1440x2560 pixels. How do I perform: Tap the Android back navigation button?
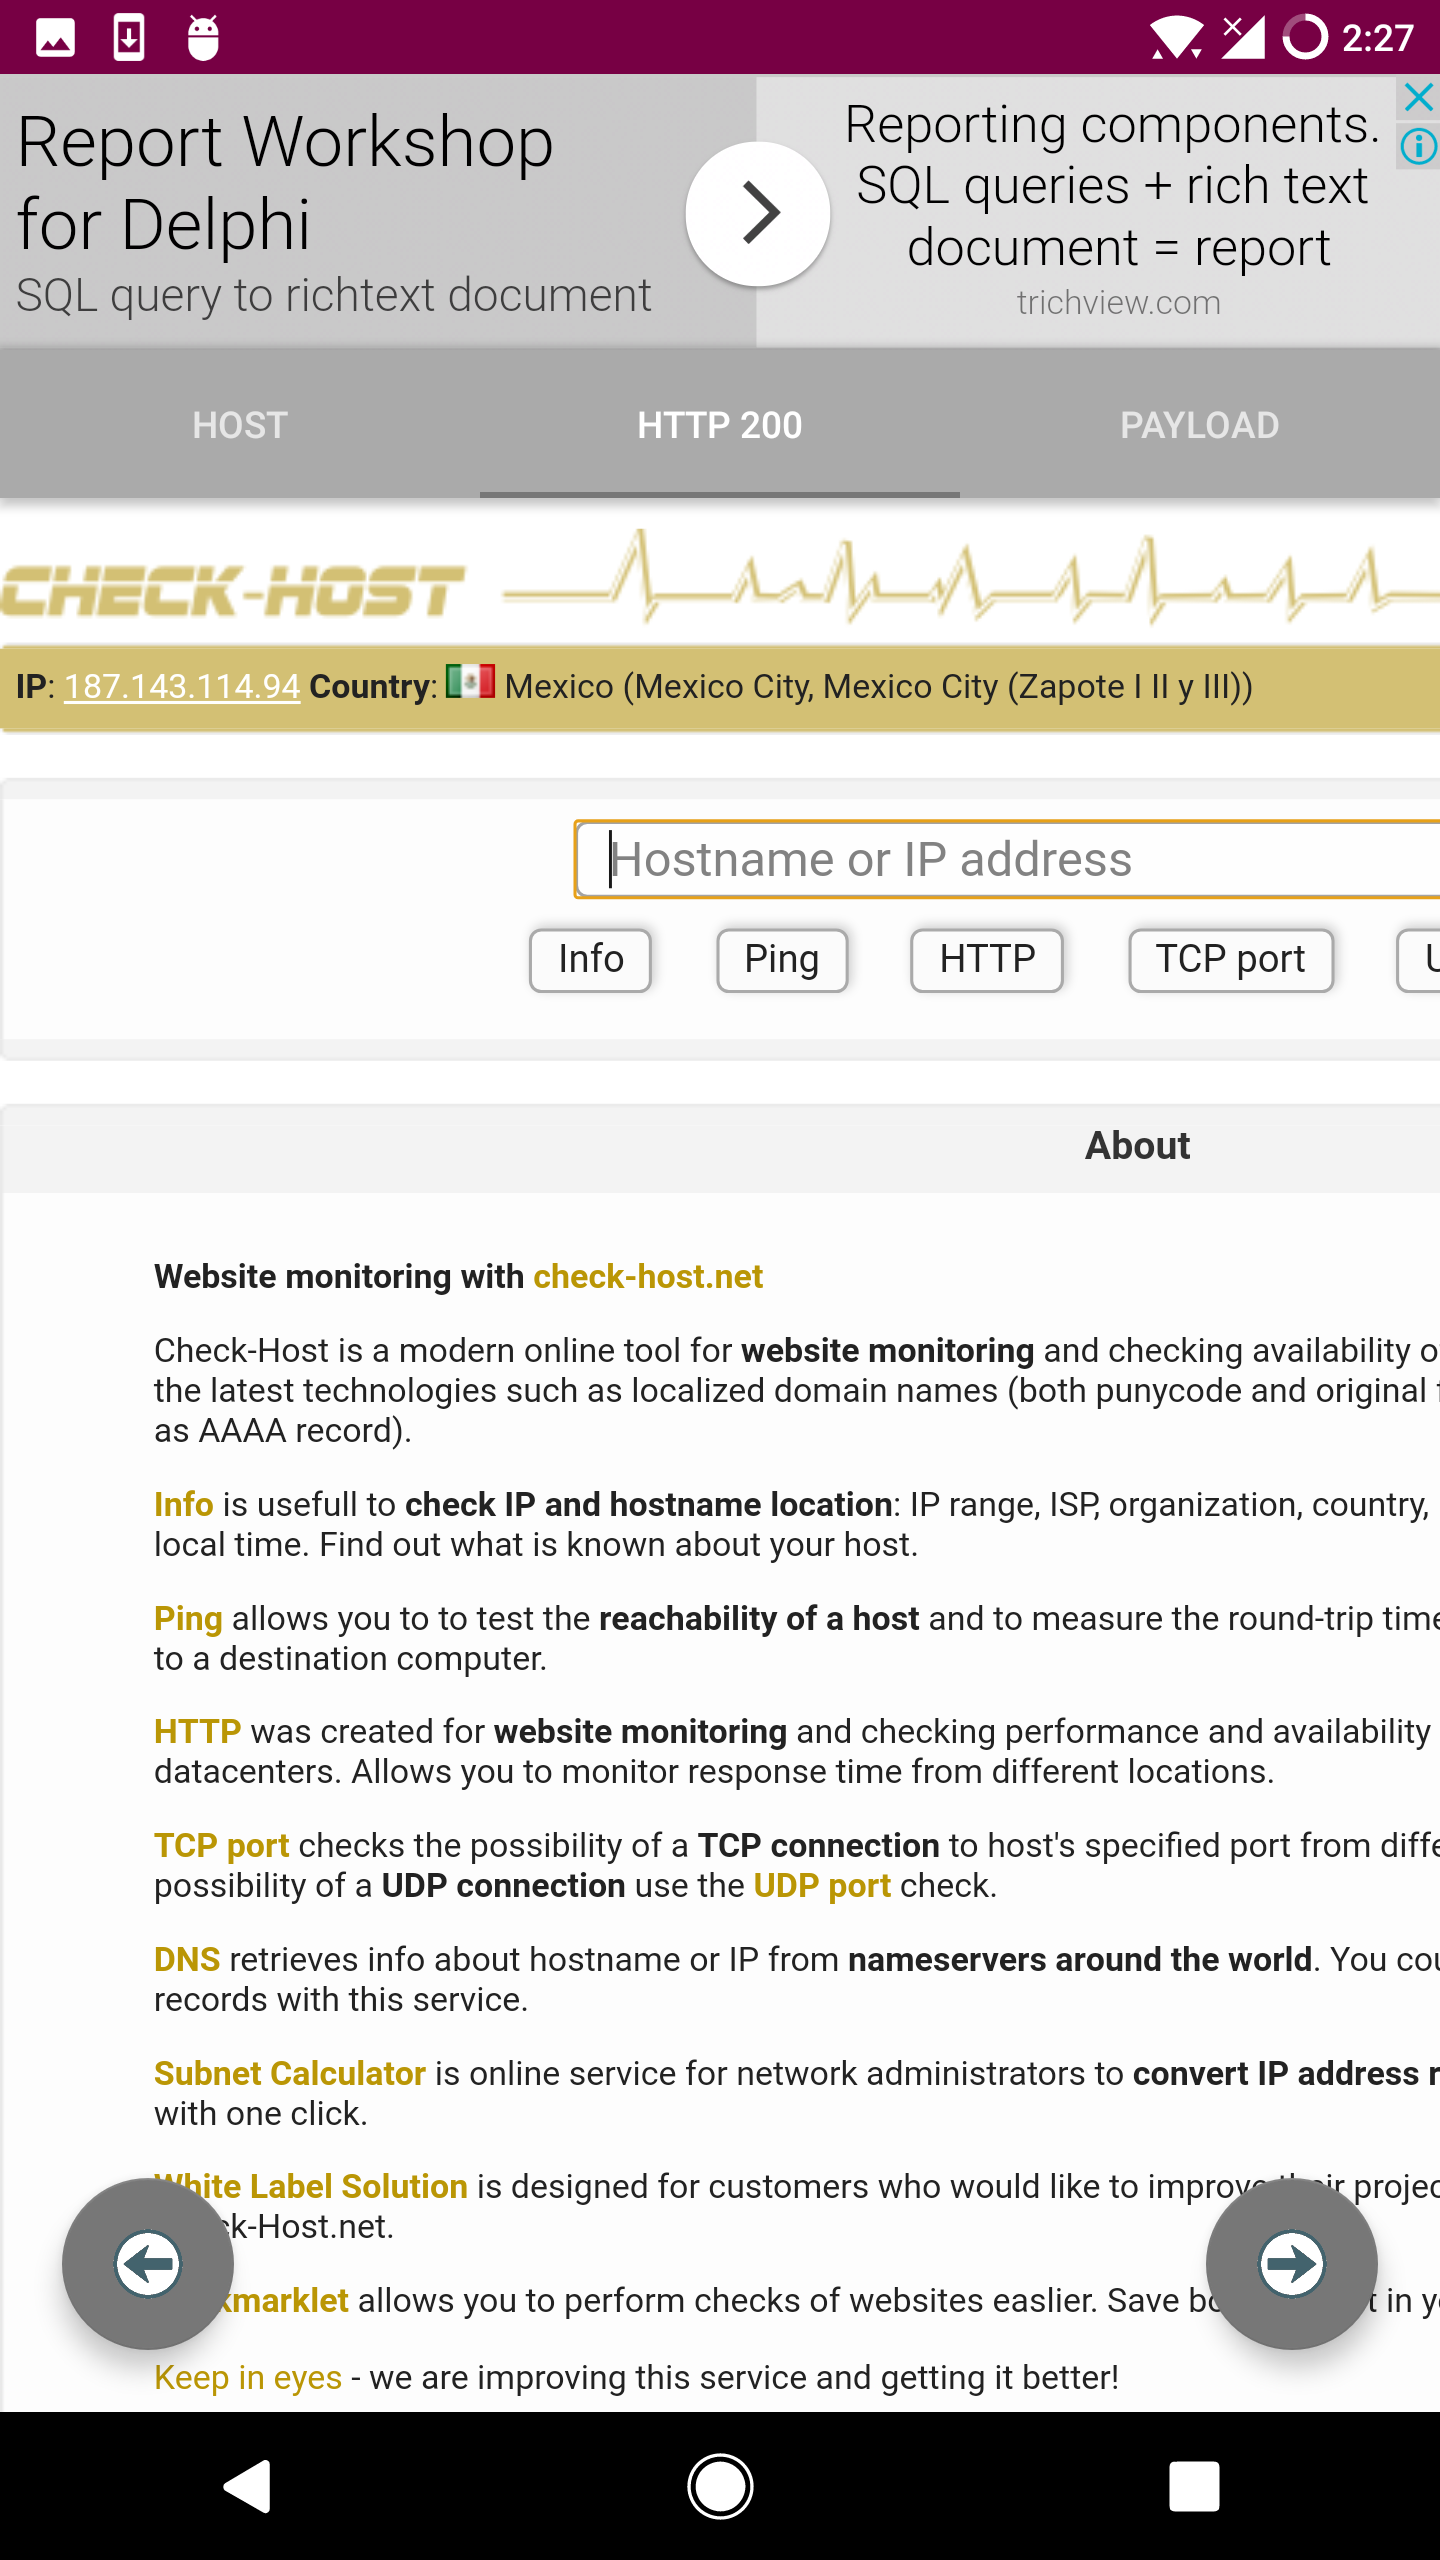point(246,2486)
